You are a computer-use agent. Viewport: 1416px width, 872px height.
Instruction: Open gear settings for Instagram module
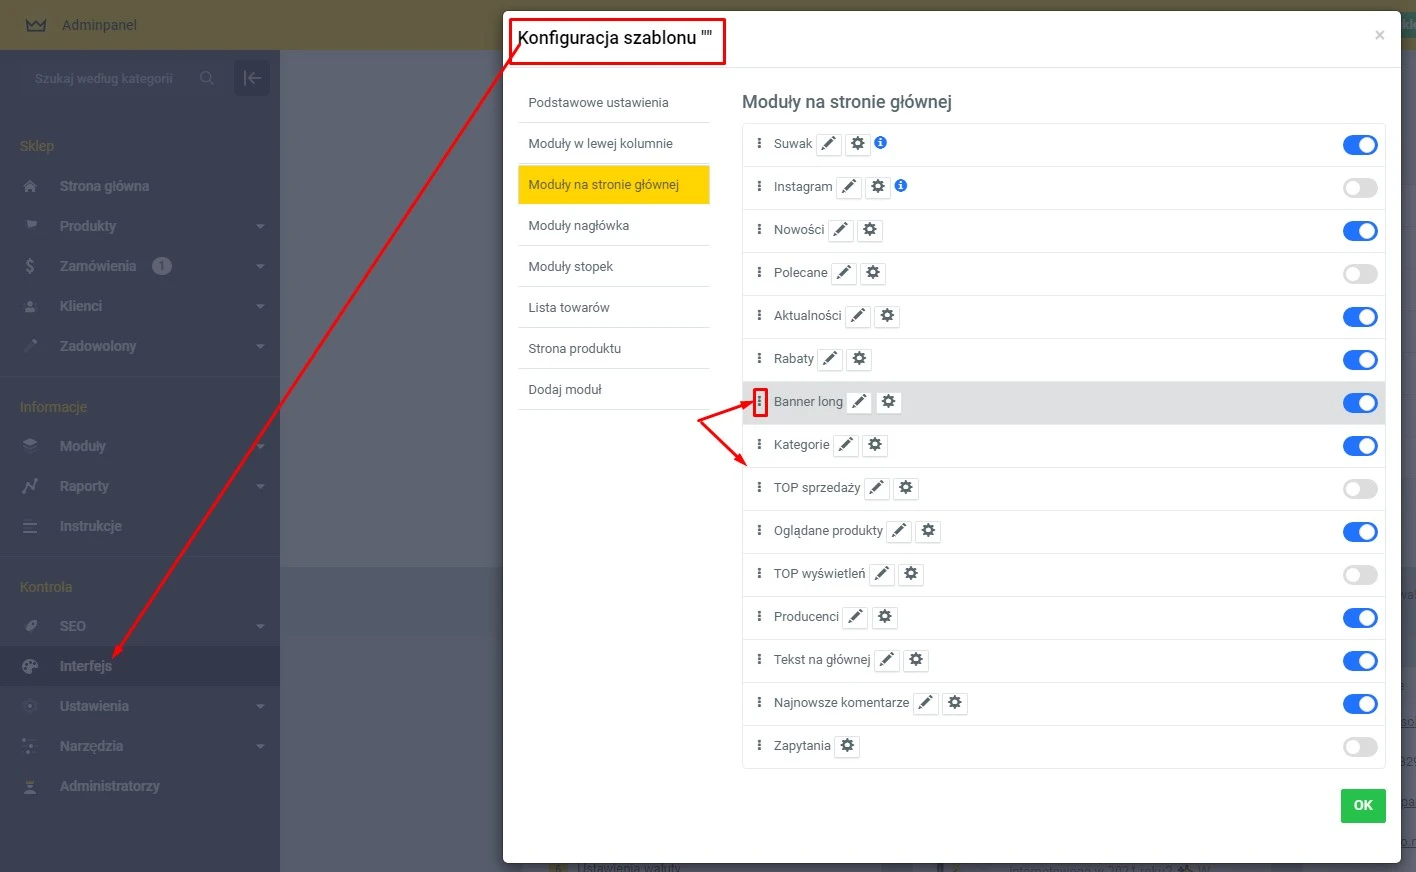point(878,187)
